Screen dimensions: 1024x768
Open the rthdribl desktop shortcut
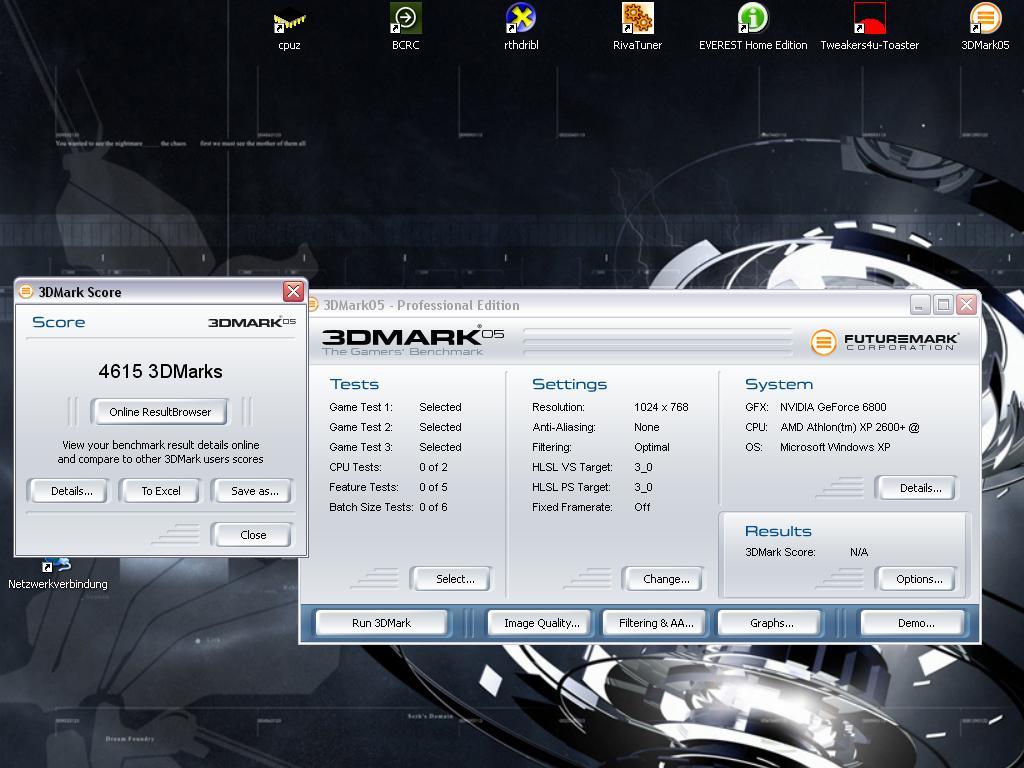point(521,26)
